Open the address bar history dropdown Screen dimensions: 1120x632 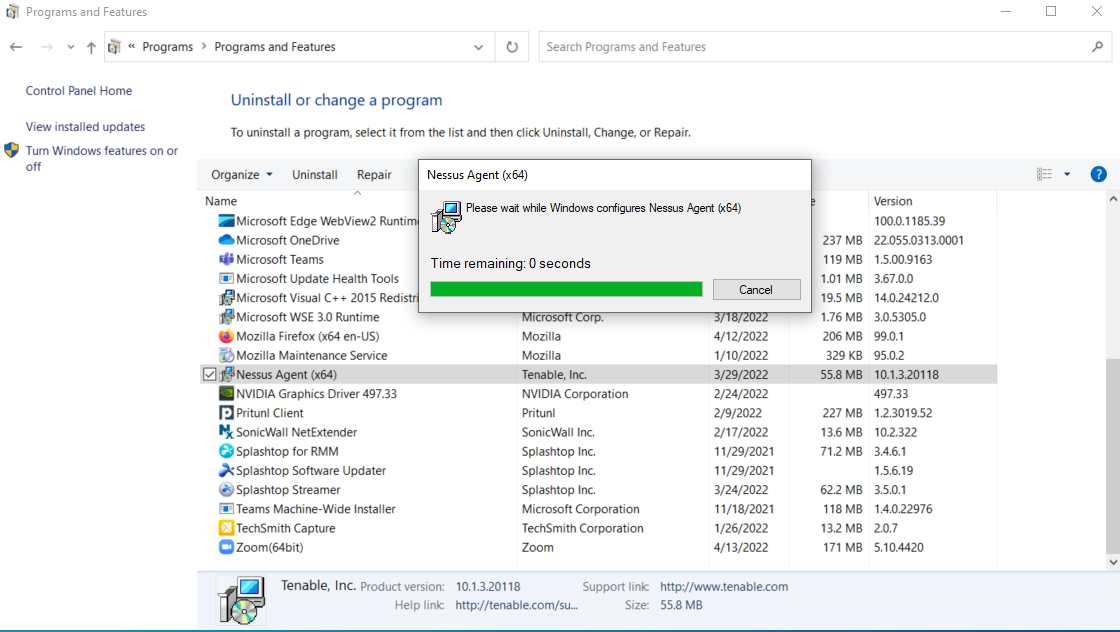pos(478,46)
